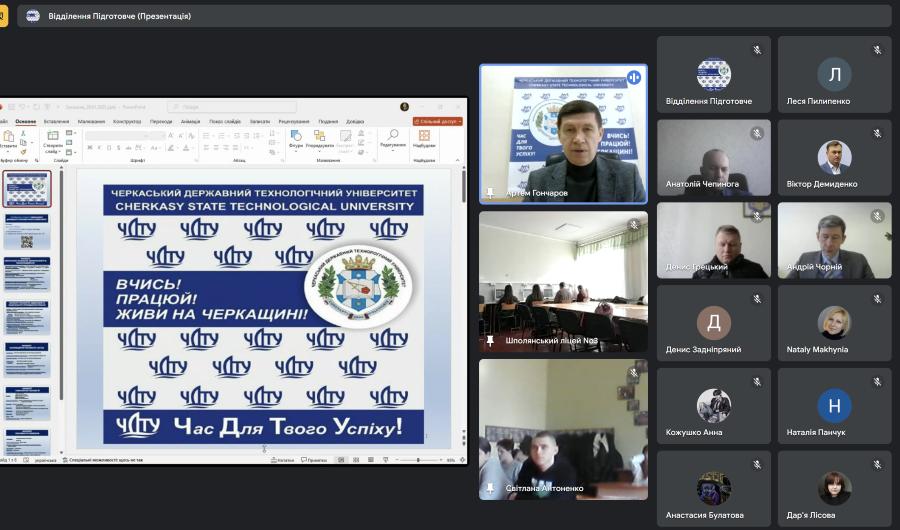
Task: Toggle Italic formatting in PowerPoint ribbon
Action: tap(99, 148)
